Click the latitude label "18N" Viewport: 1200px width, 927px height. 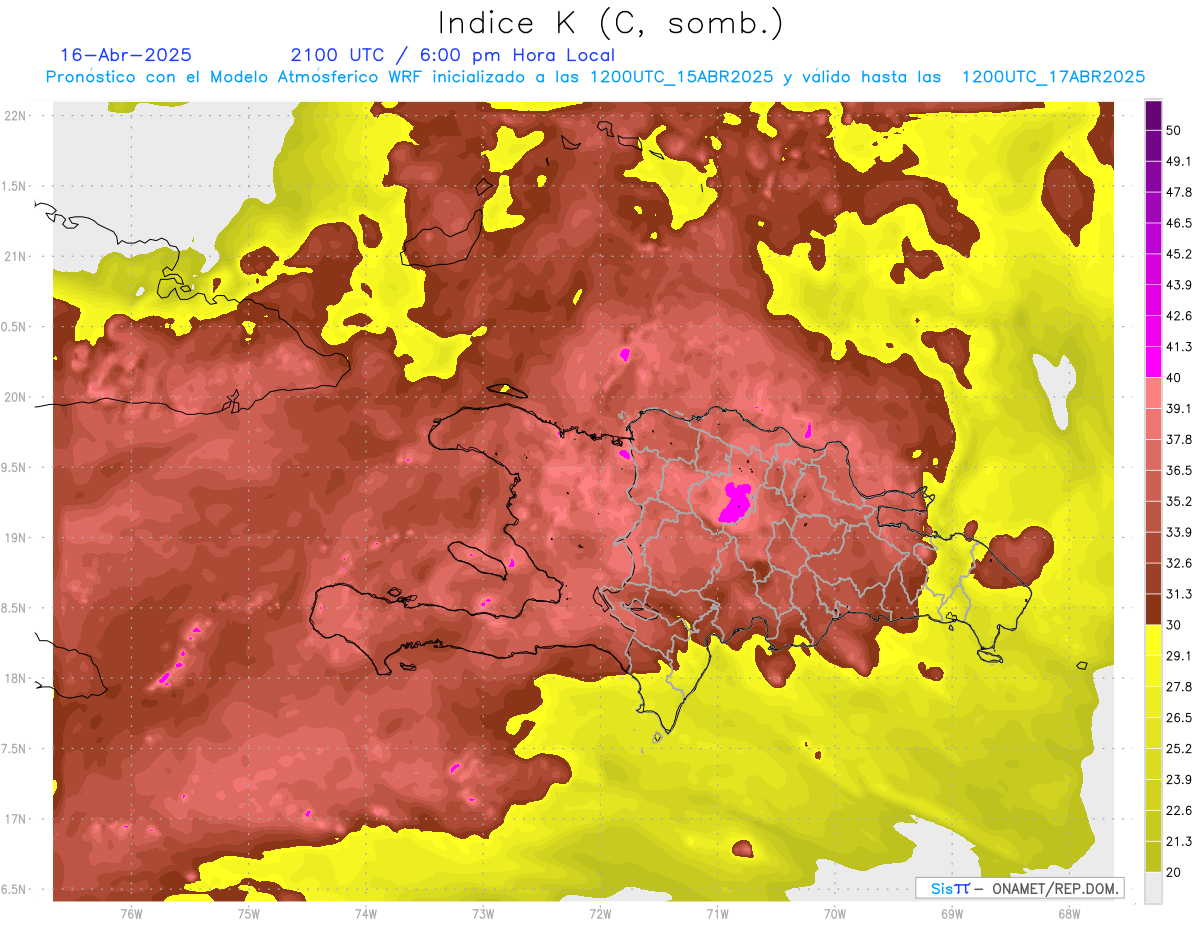click(x=16, y=679)
